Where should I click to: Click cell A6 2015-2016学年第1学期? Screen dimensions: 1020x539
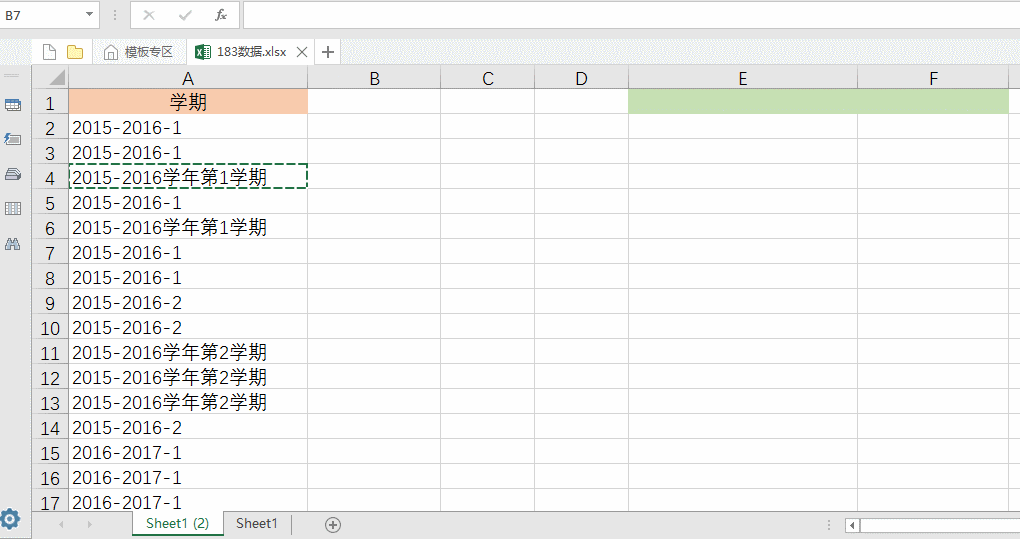tap(188, 227)
